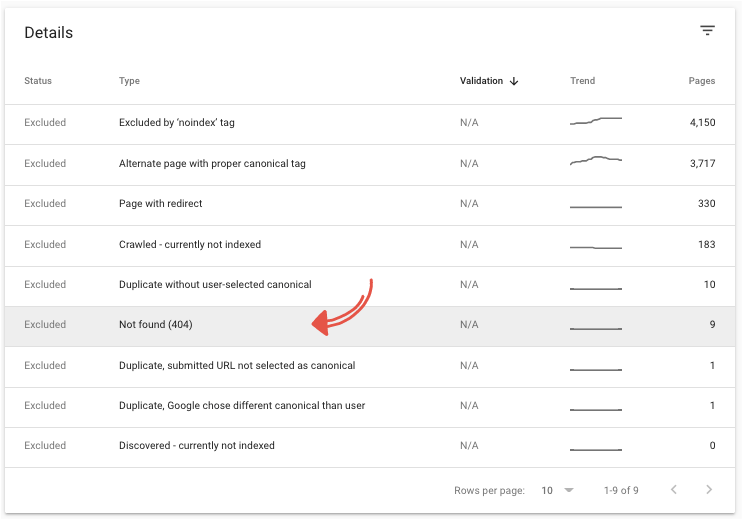Select Duplicate, Google chose different canonical row

[242, 406]
